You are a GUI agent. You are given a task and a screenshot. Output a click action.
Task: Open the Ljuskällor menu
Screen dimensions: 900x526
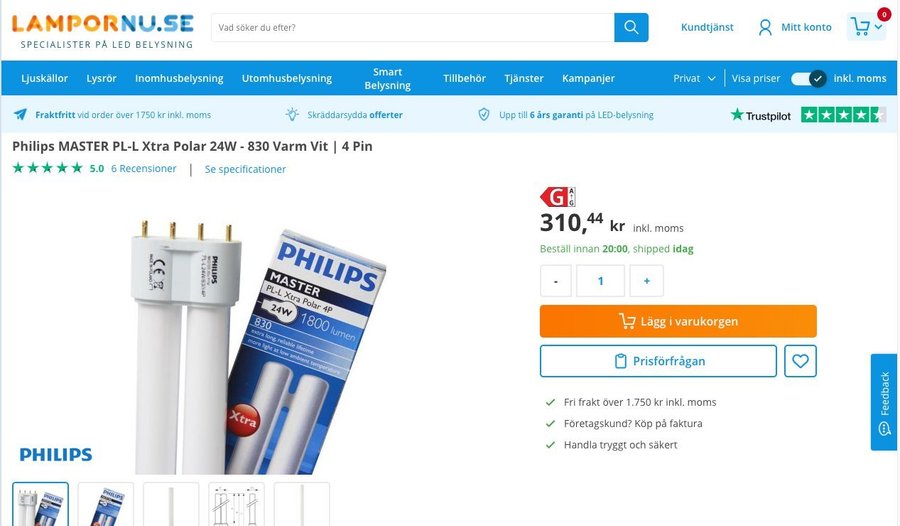(44, 78)
